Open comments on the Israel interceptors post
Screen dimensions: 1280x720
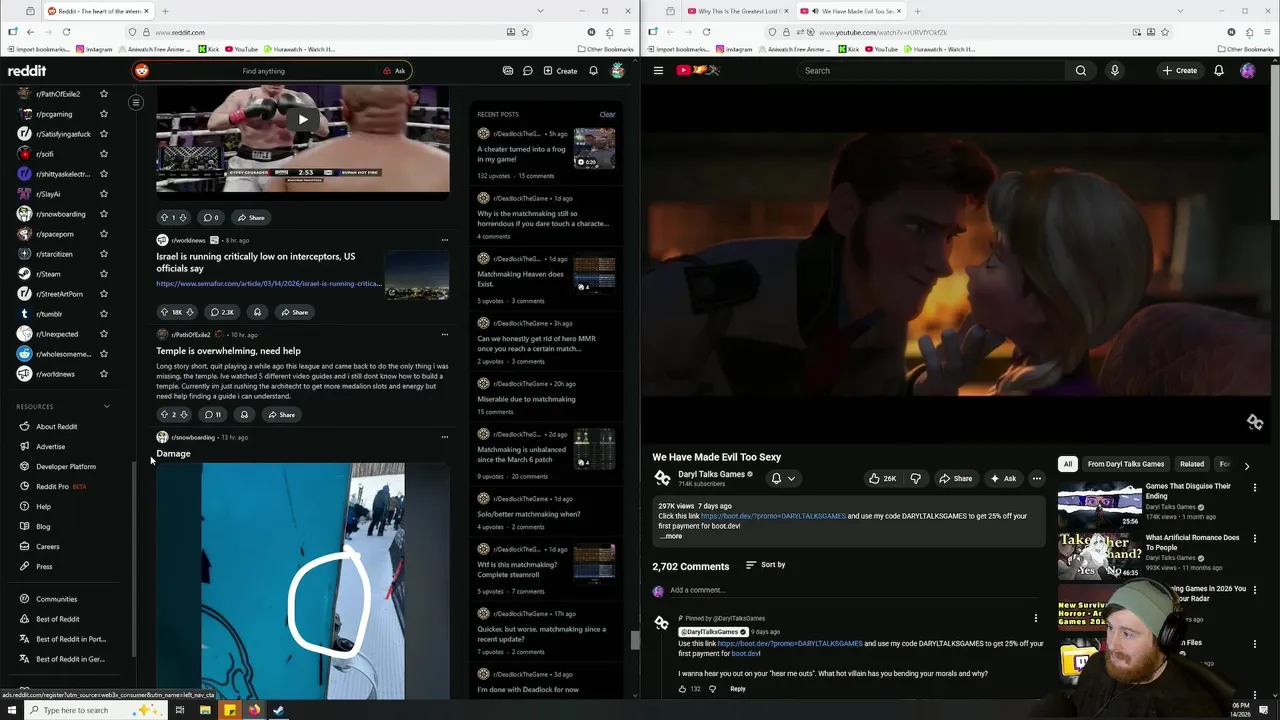(x=222, y=312)
